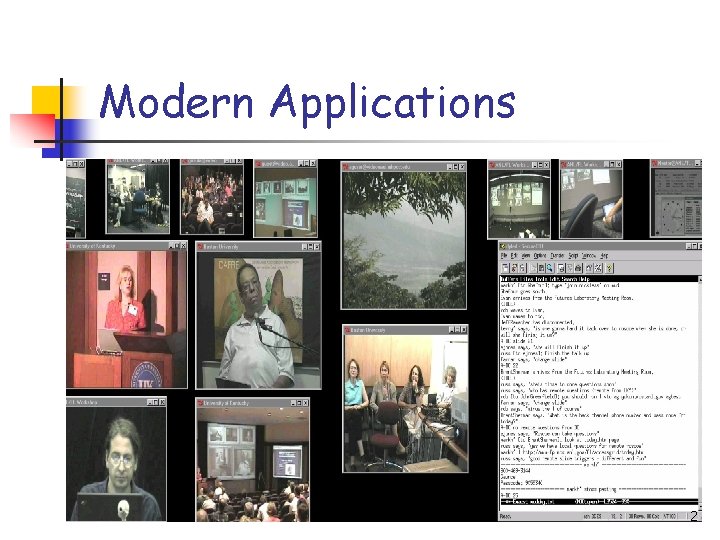Screen dimensions: 720x540
Task: Open the Script menu in SecureCRT
Action: point(573,256)
